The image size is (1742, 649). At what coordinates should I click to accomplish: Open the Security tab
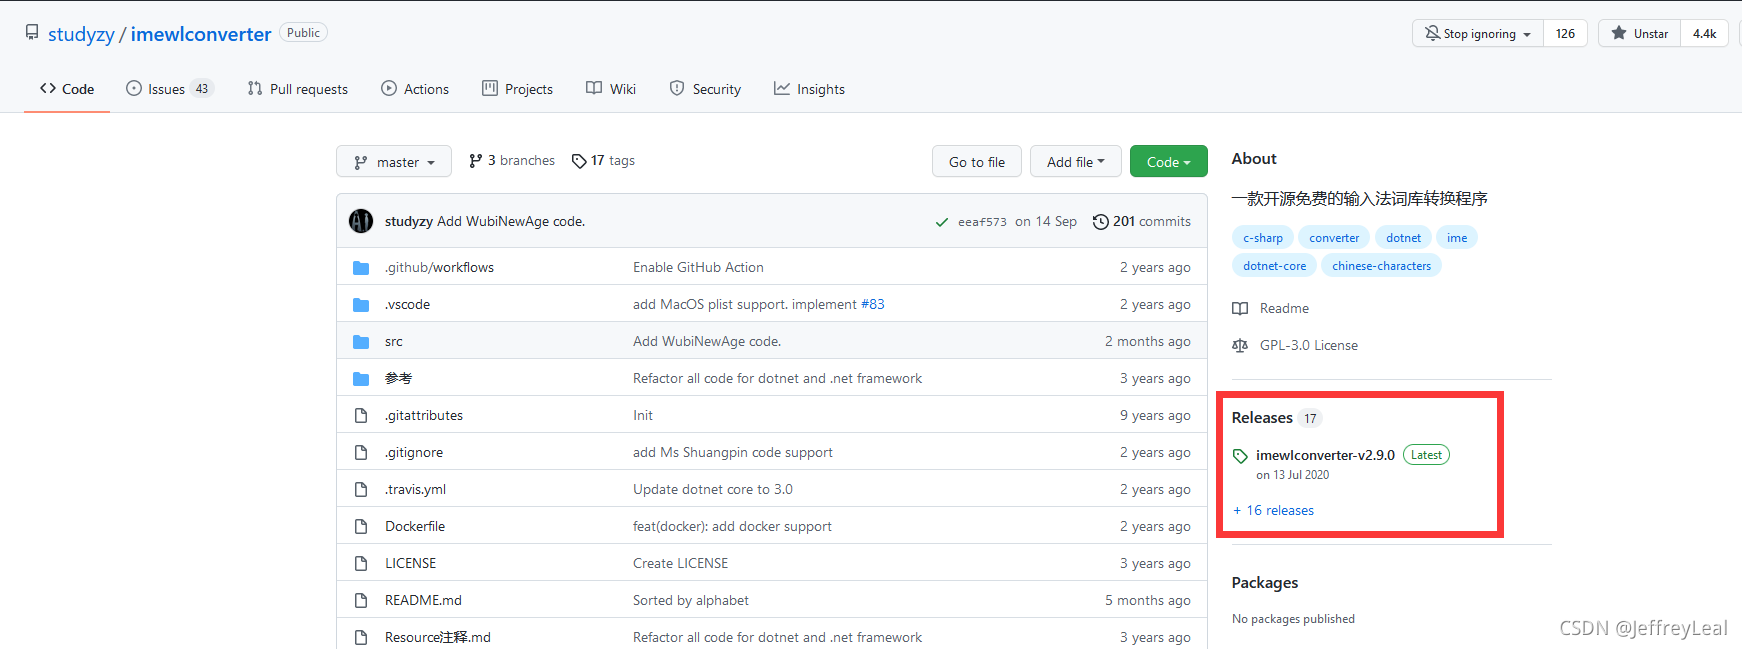click(705, 89)
